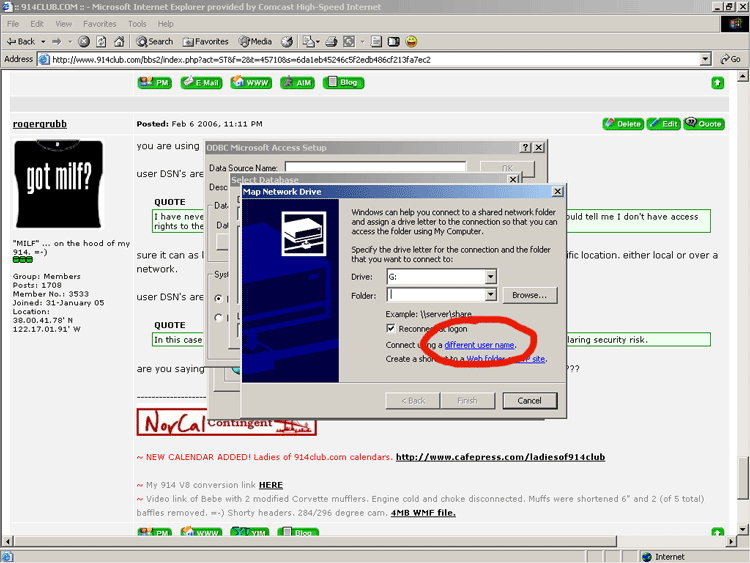Click inside the Folder text field

click(436, 295)
